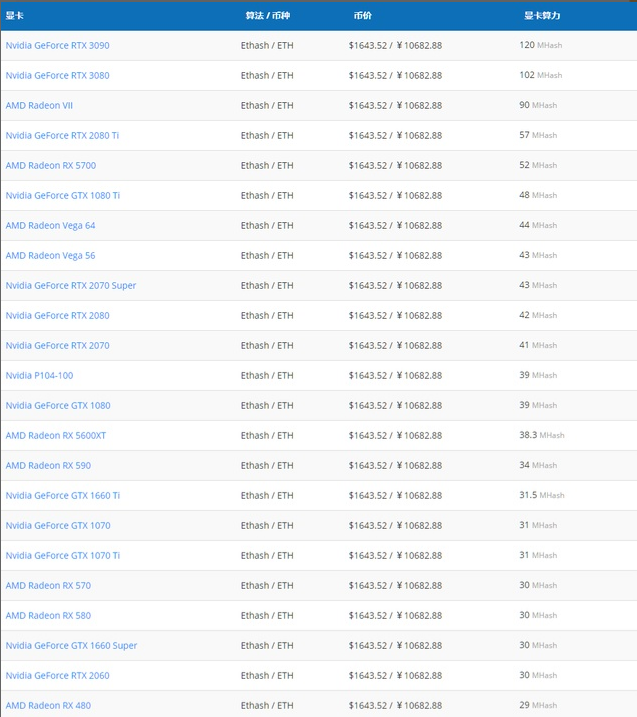Click Nvidia GeForce GTX 1660 Ti link
637x717 pixels.
point(62,496)
